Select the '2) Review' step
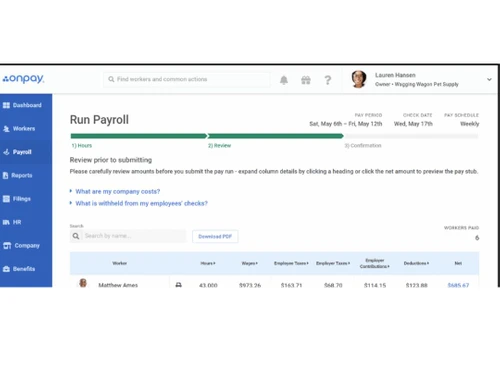 pos(219,146)
